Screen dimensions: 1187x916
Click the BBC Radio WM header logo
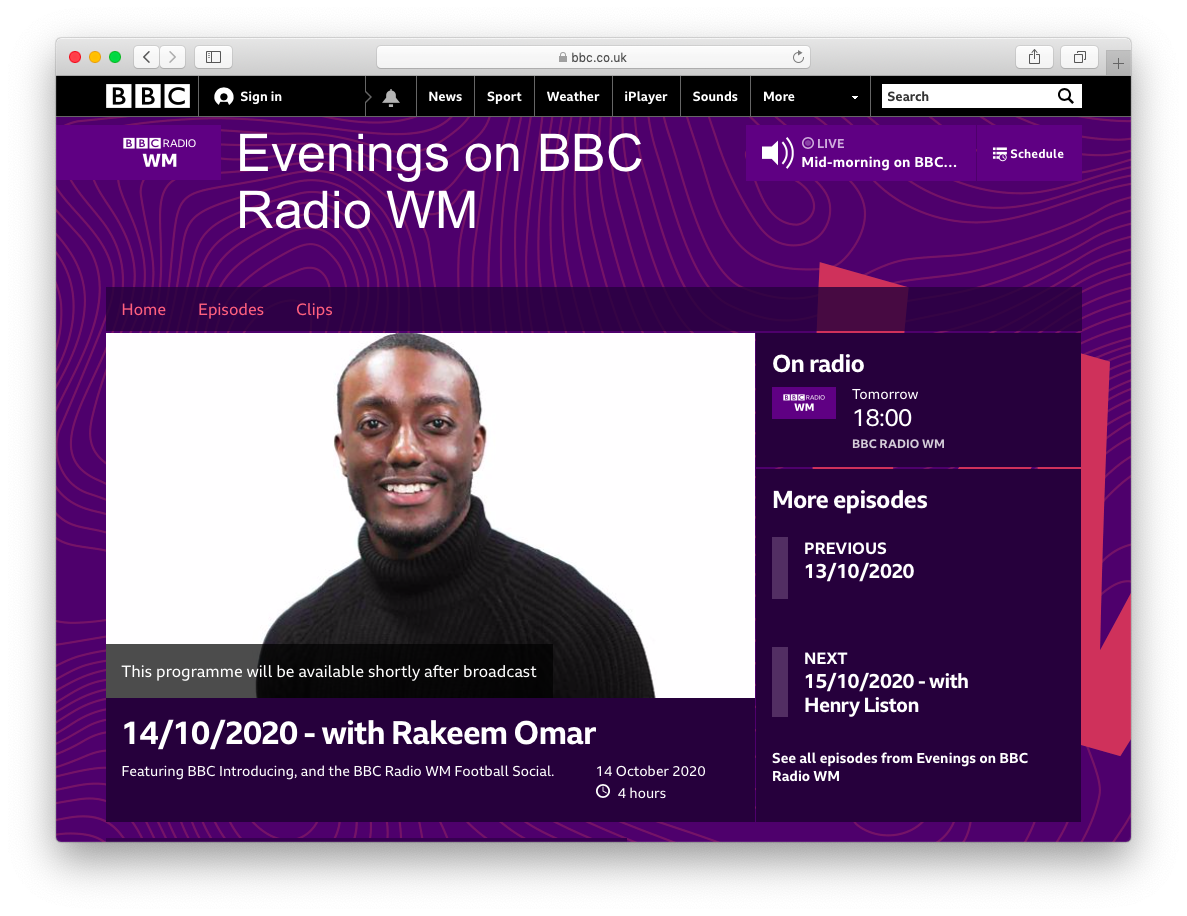160,152
